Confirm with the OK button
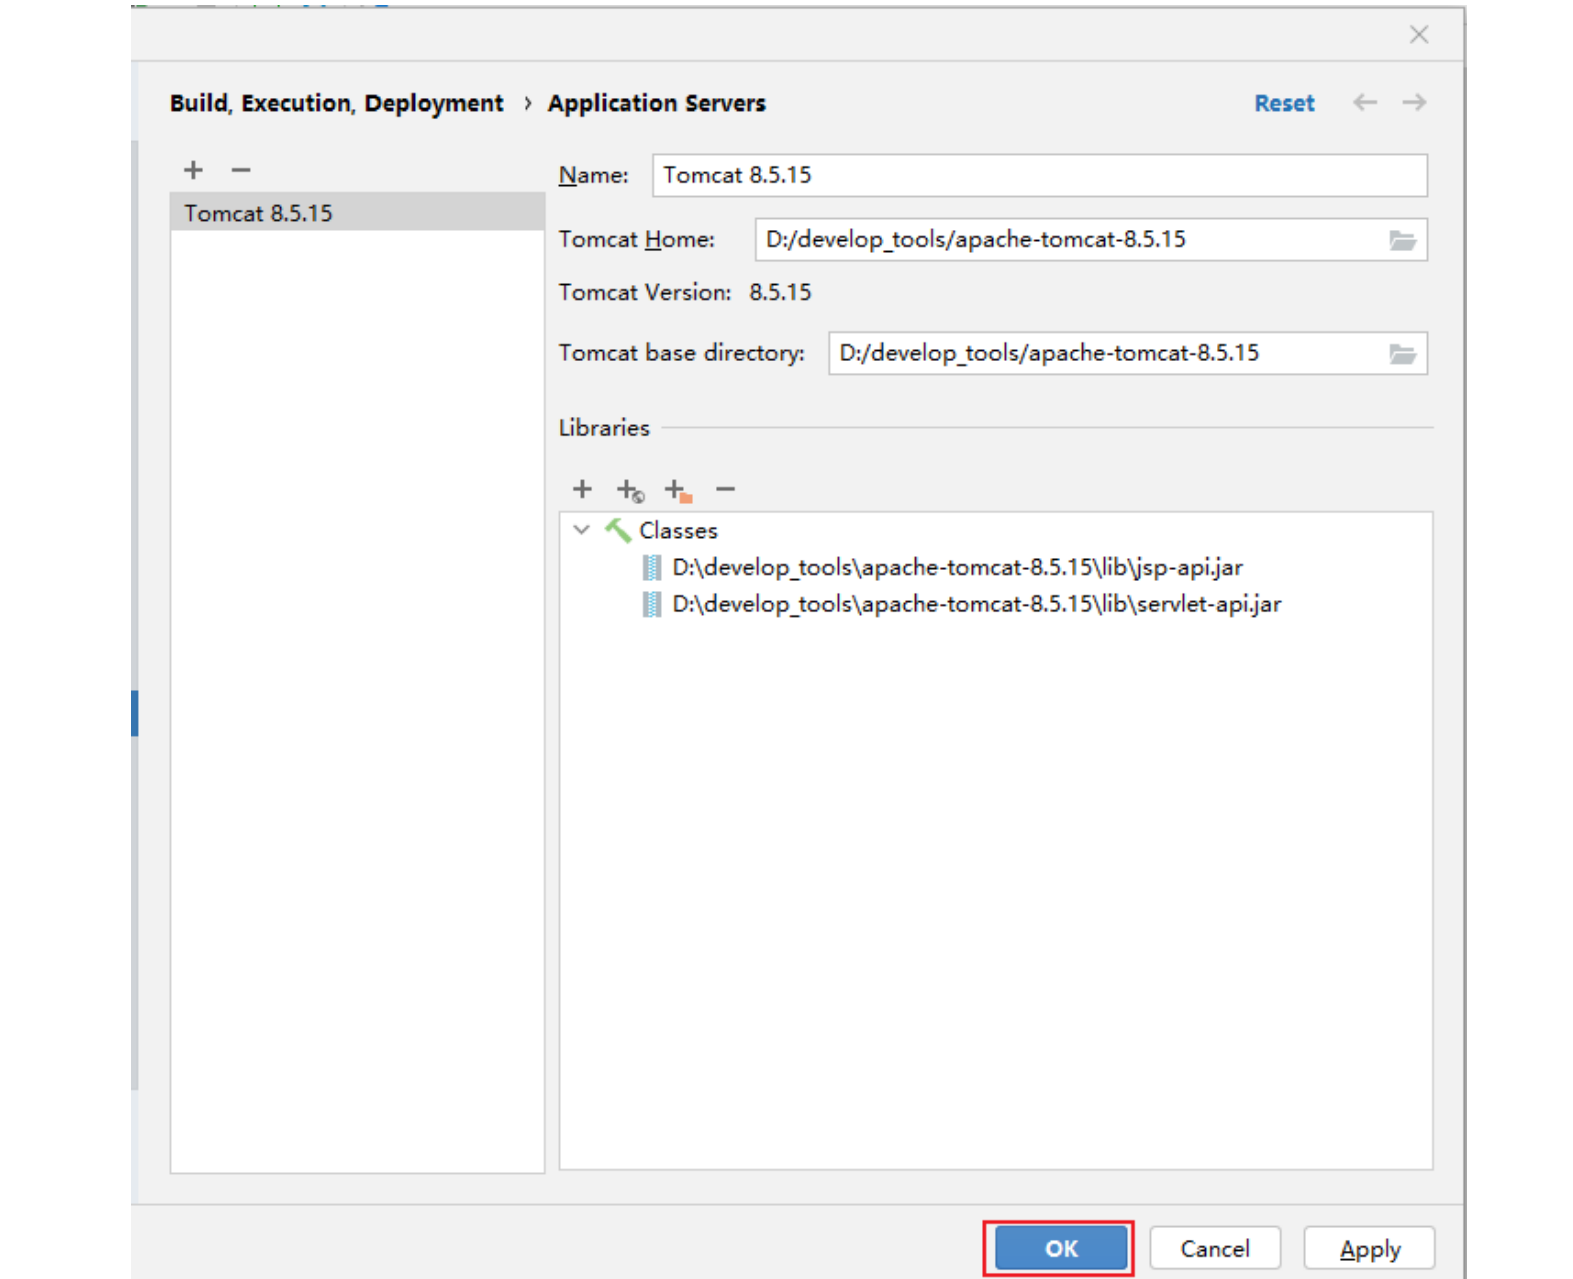Image resolution: width=1573 pixels, height=1279 pixels. pos(1060,1248)
